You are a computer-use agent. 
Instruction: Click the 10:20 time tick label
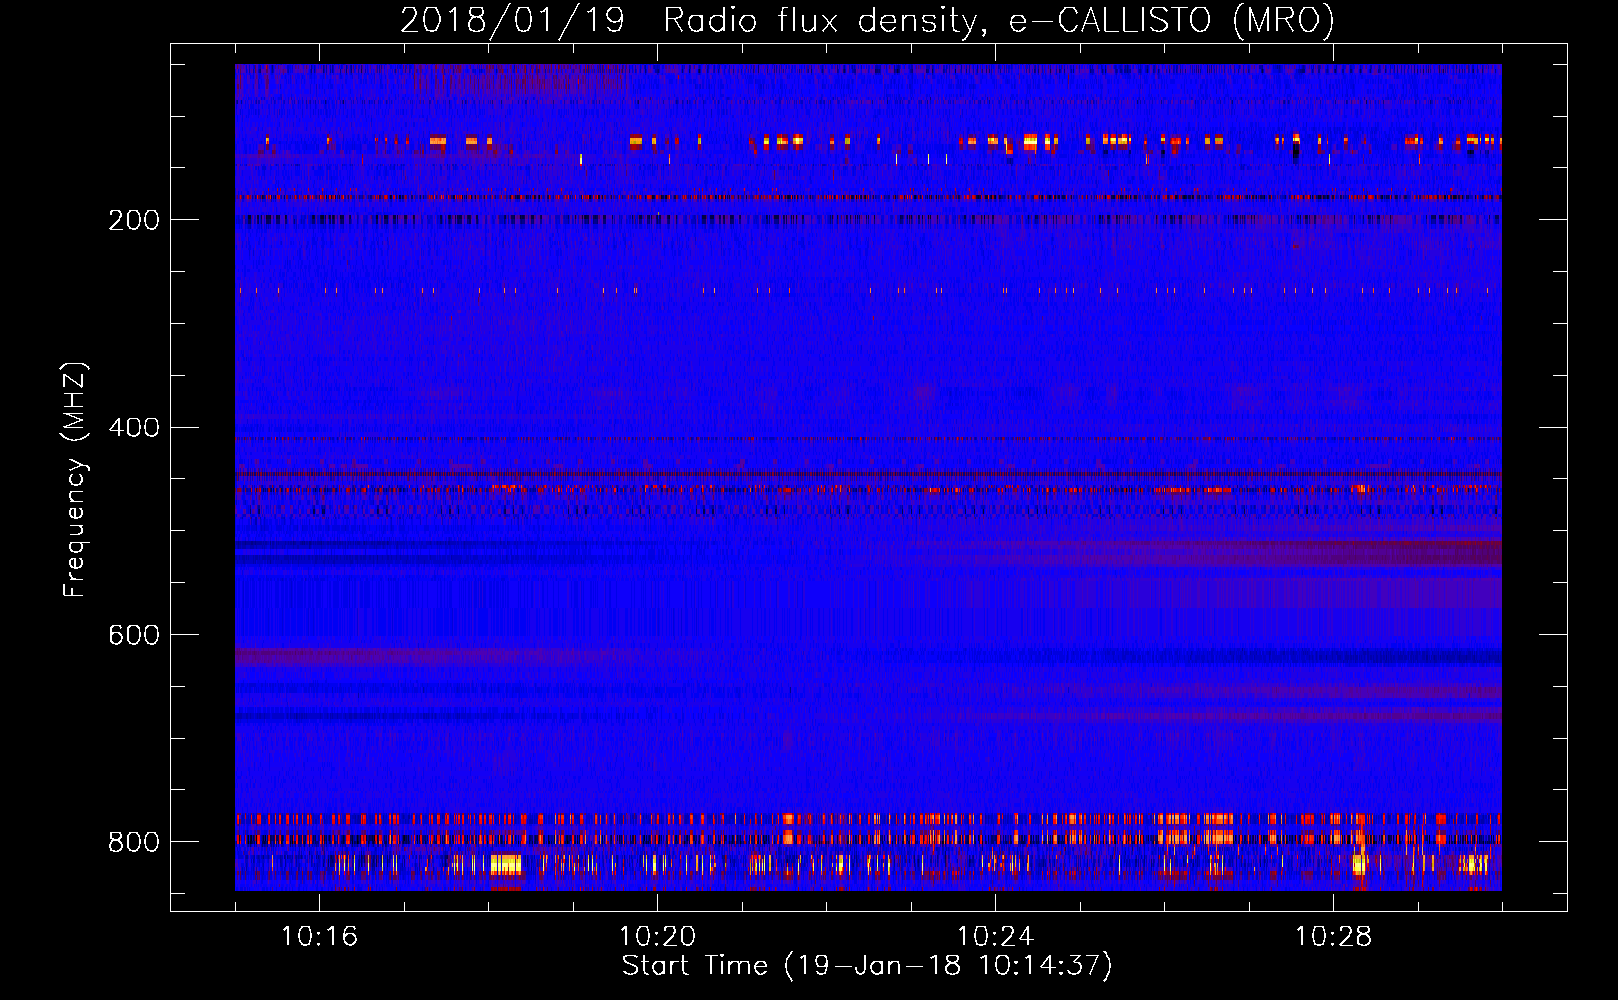click(657, 936)
